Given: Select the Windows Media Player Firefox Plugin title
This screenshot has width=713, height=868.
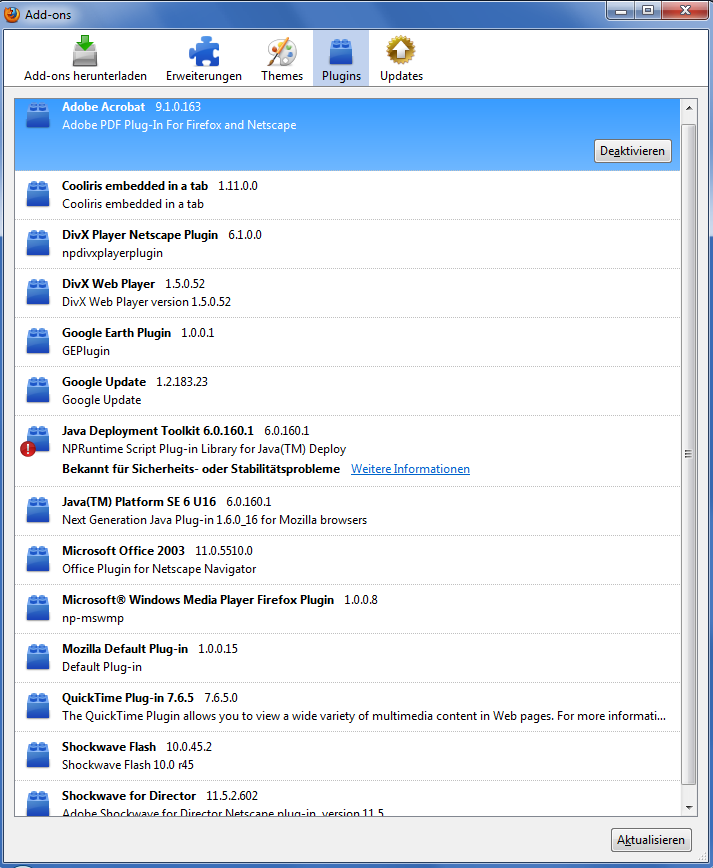Looking at the screenshot, I should [x=198, y=600].
